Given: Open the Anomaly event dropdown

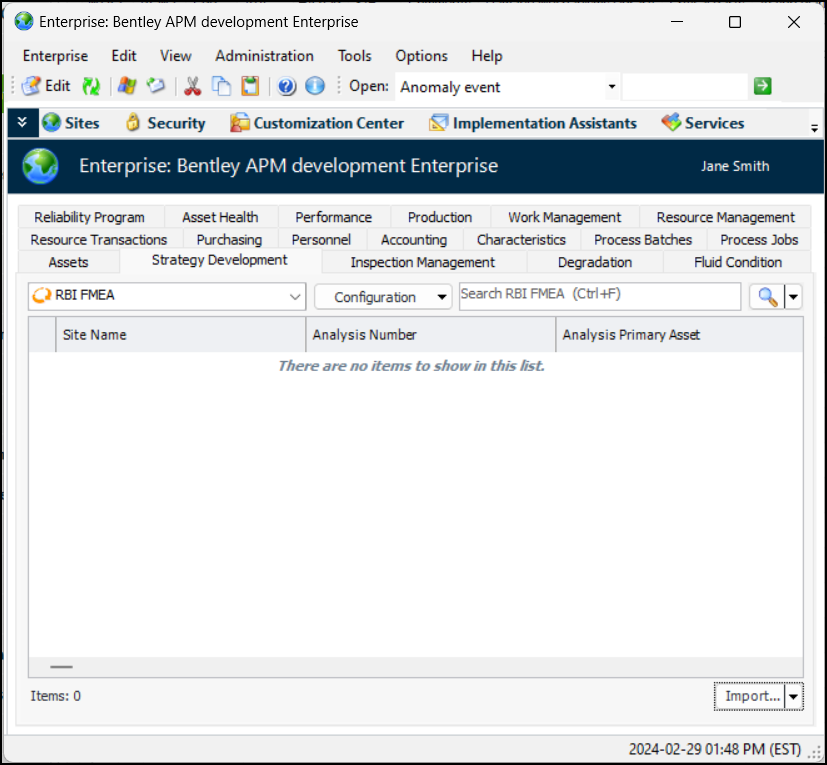Looking at the screenshot, I should click(x=612, y=87).
